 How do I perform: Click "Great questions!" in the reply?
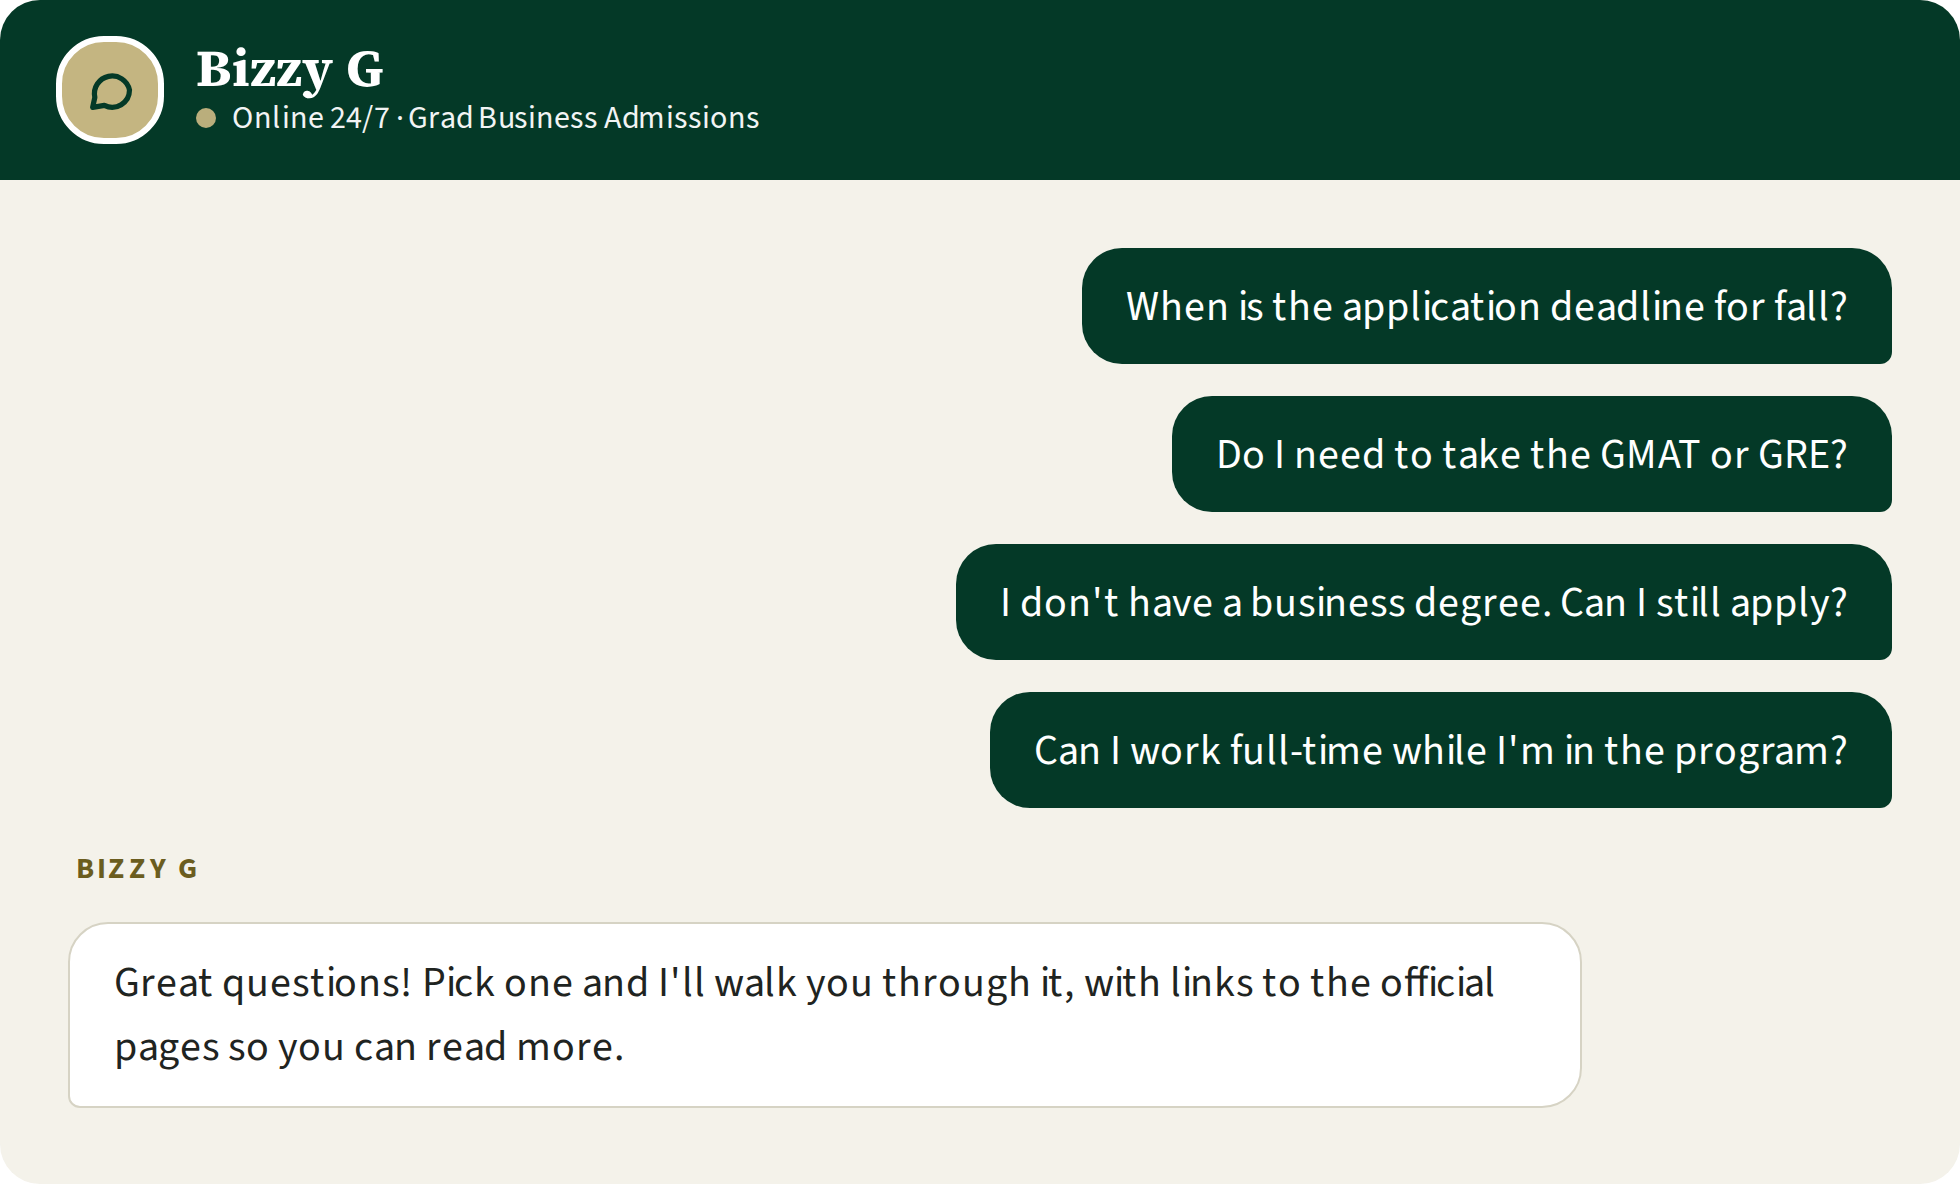point(263,983)
